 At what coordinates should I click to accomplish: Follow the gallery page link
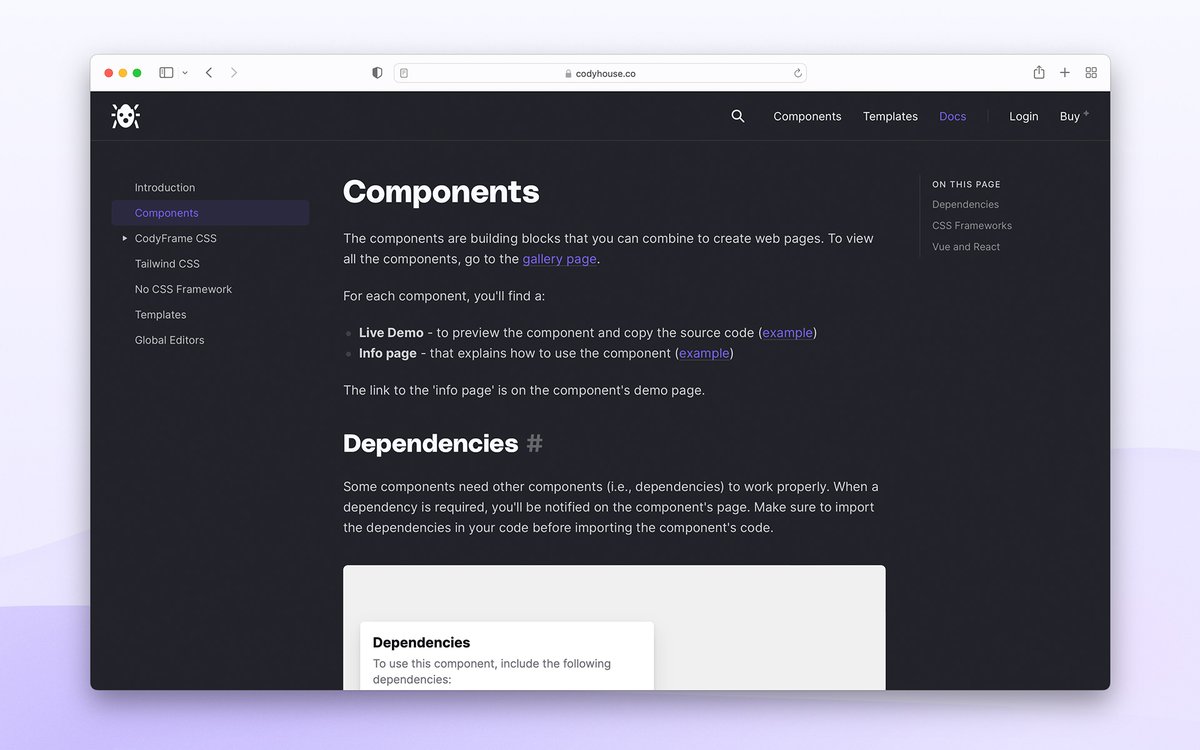click(x=560, y=259)
